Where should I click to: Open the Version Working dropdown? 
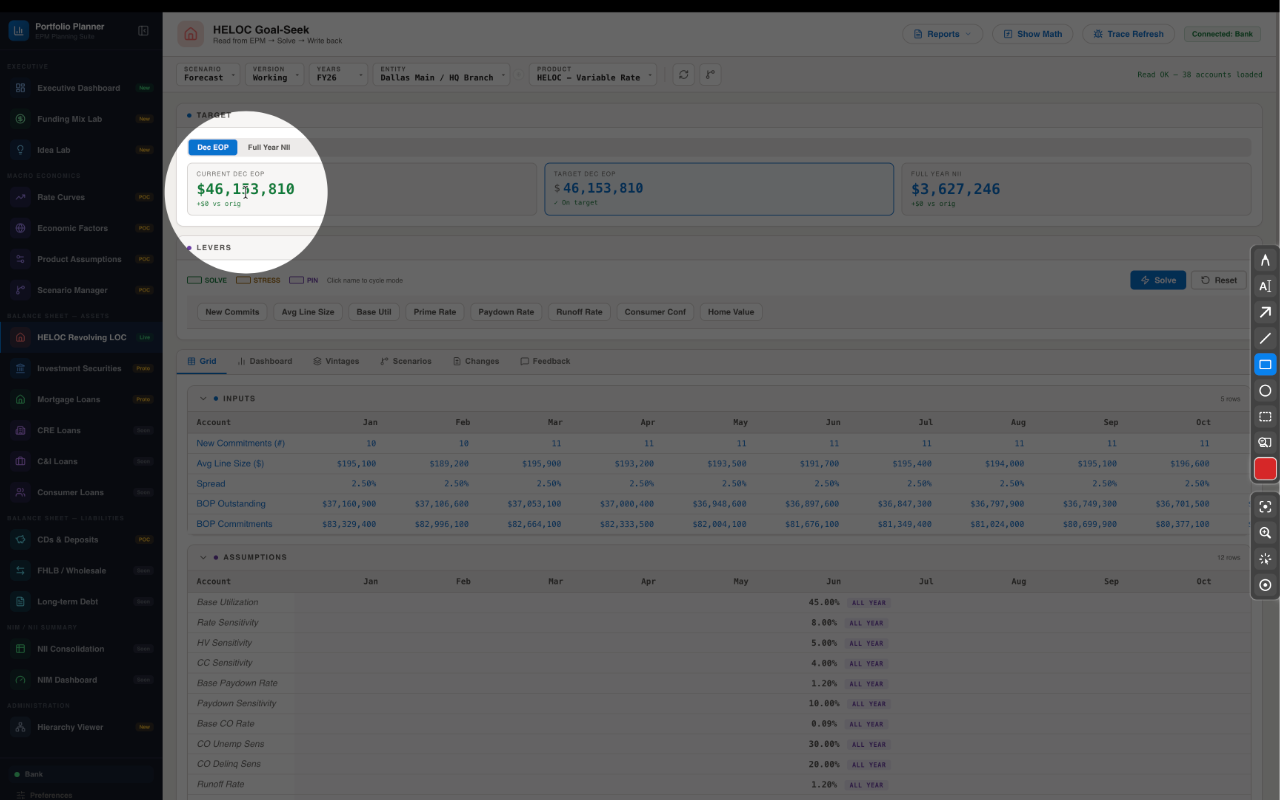pos(274,74)
